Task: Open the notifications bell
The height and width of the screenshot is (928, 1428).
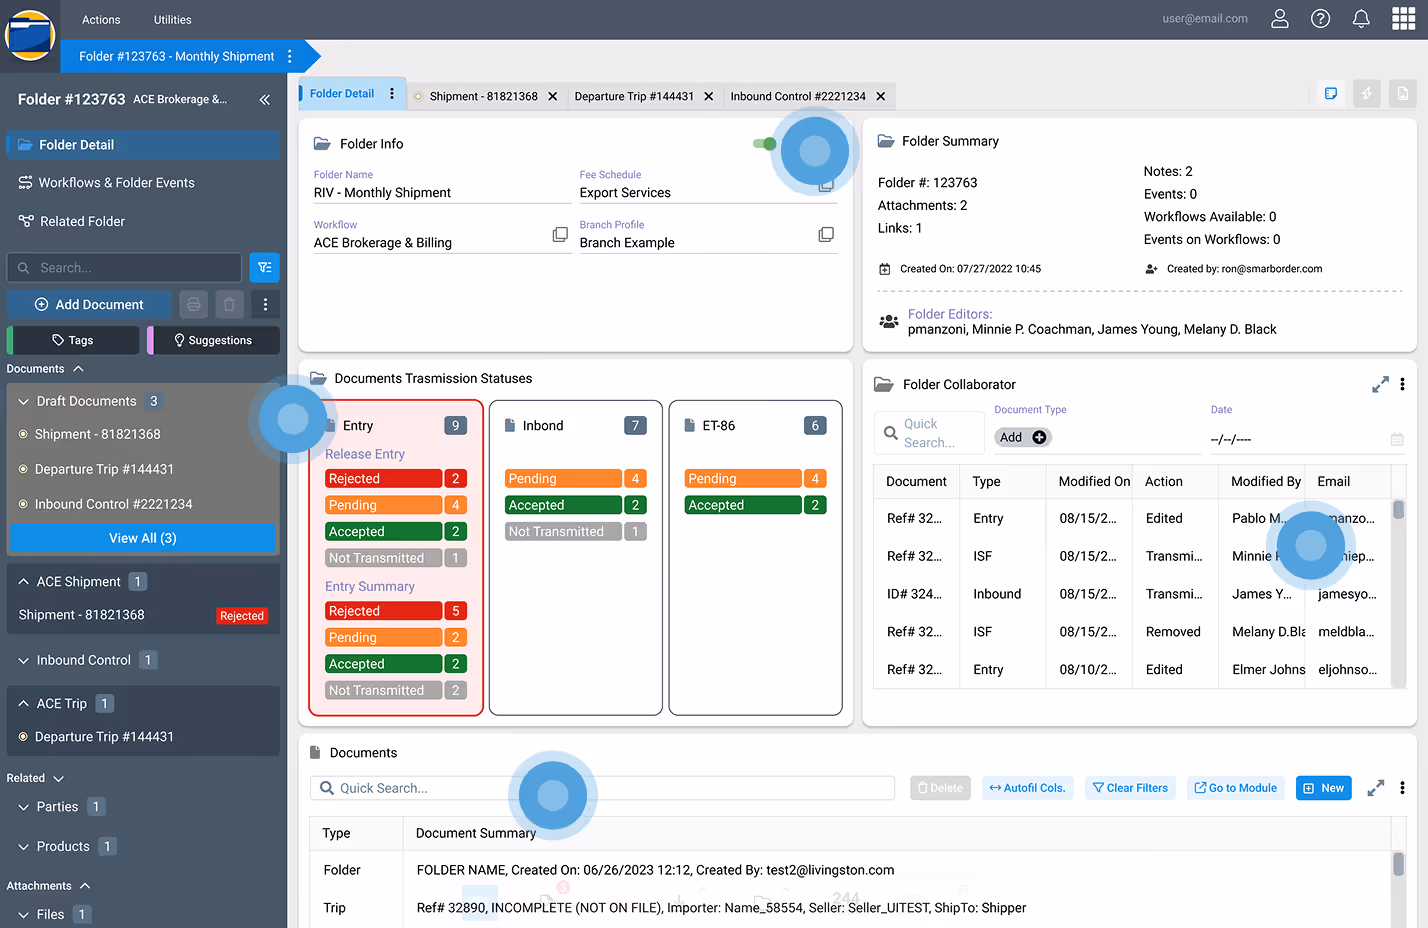Action: (1361, 19)
